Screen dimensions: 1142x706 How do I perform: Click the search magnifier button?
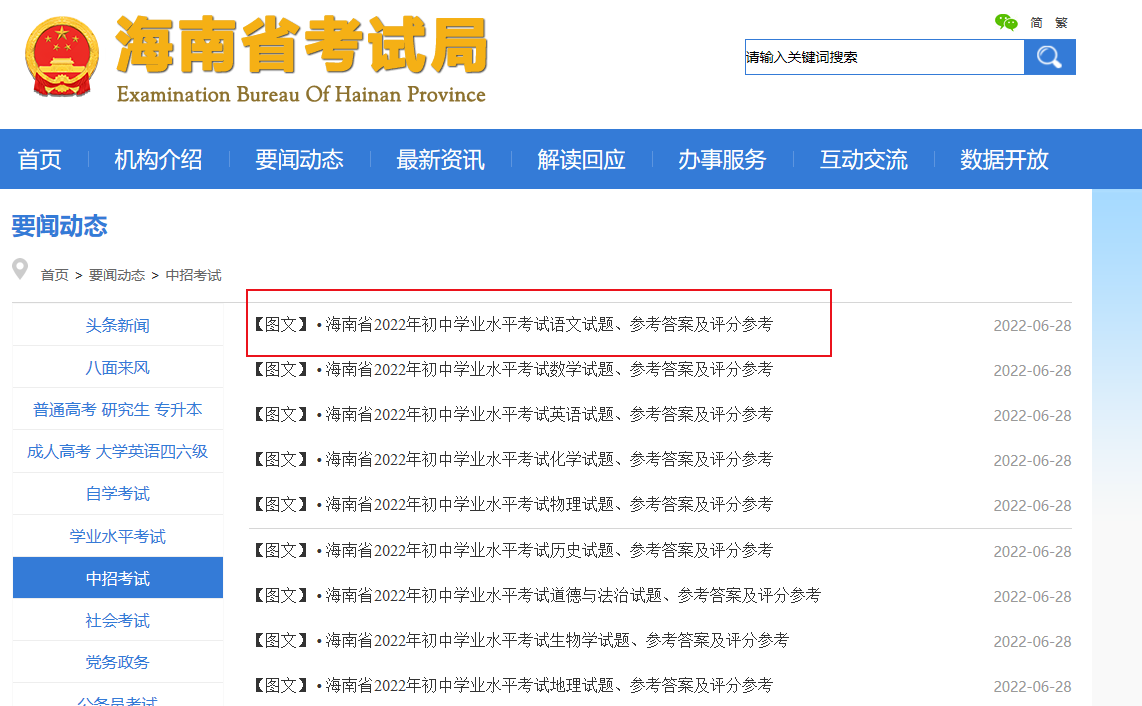click(1050, 57)
